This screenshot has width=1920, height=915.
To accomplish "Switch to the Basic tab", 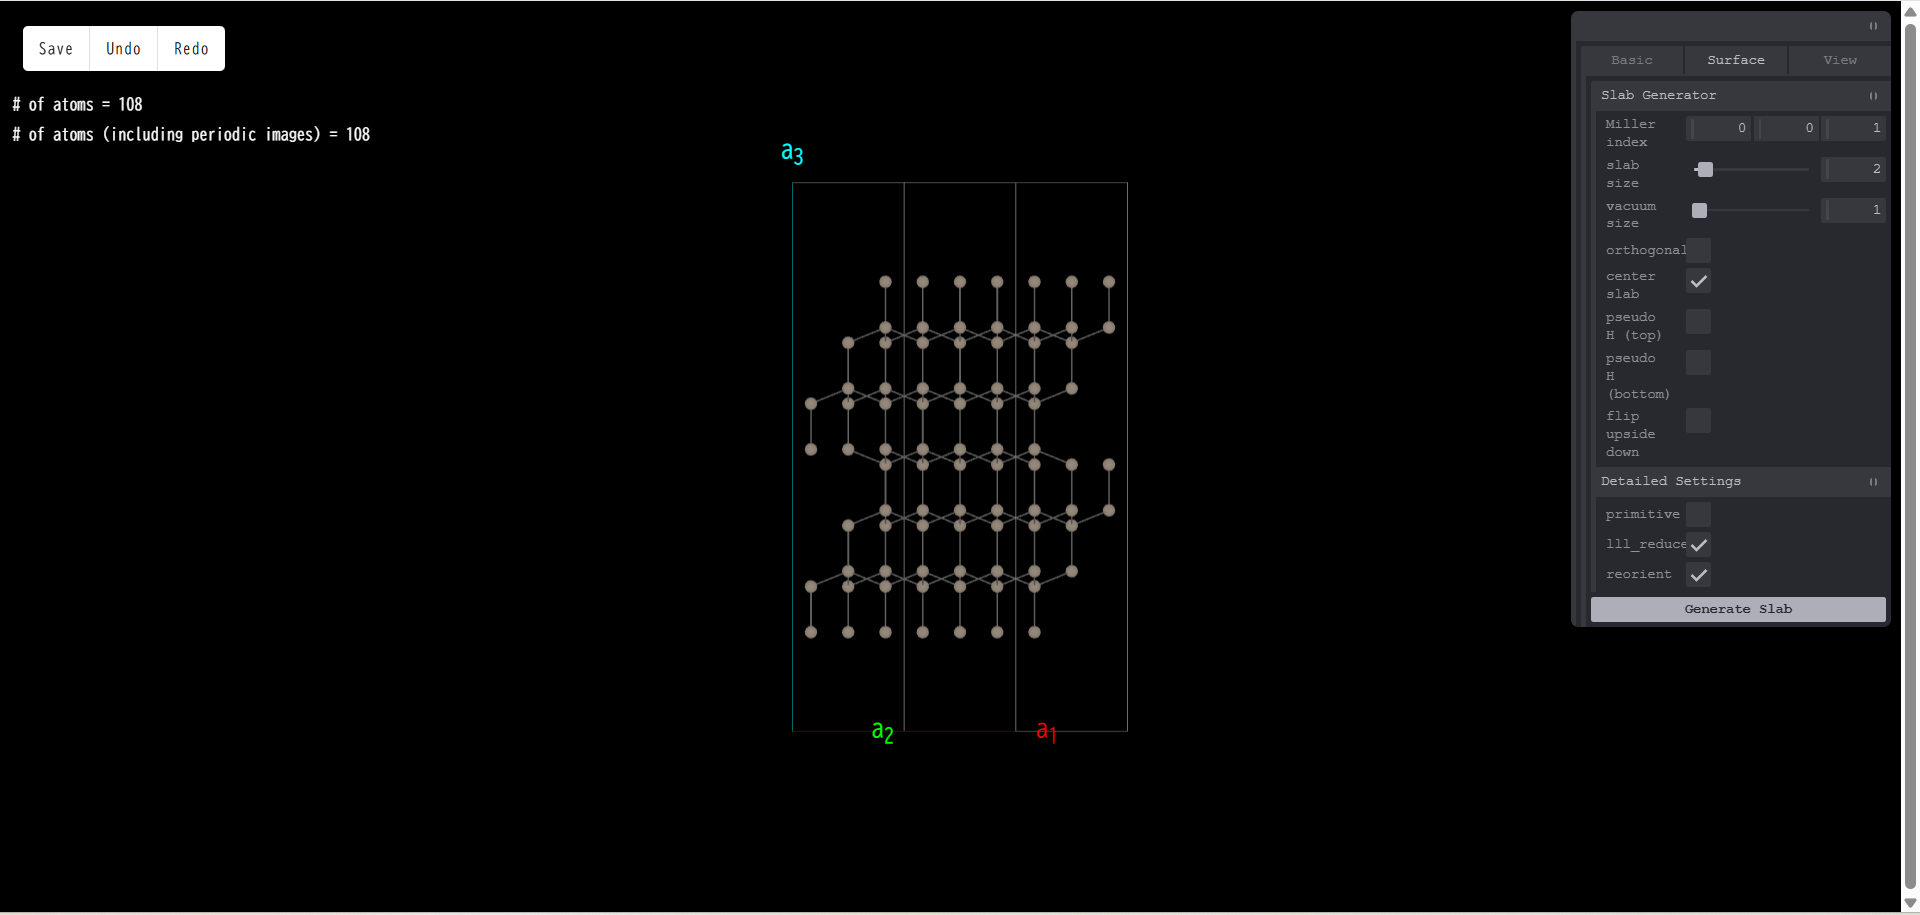I will [x=1631, y=60].
